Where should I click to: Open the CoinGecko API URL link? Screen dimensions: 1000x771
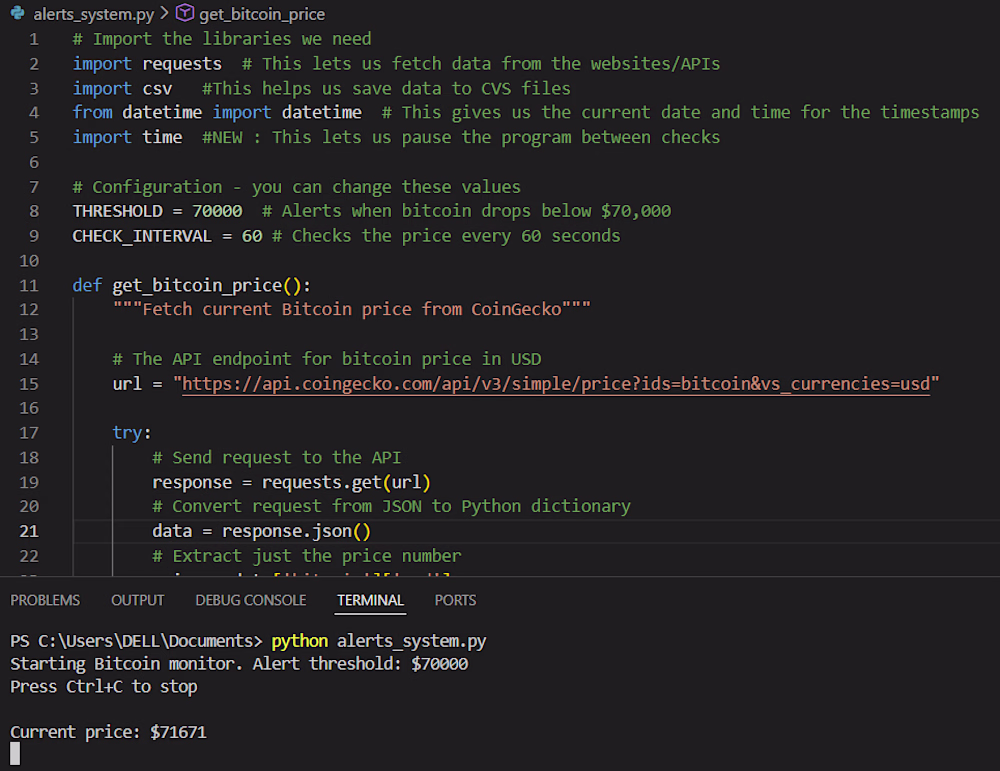pyautogui.click(x=555, y=384)
